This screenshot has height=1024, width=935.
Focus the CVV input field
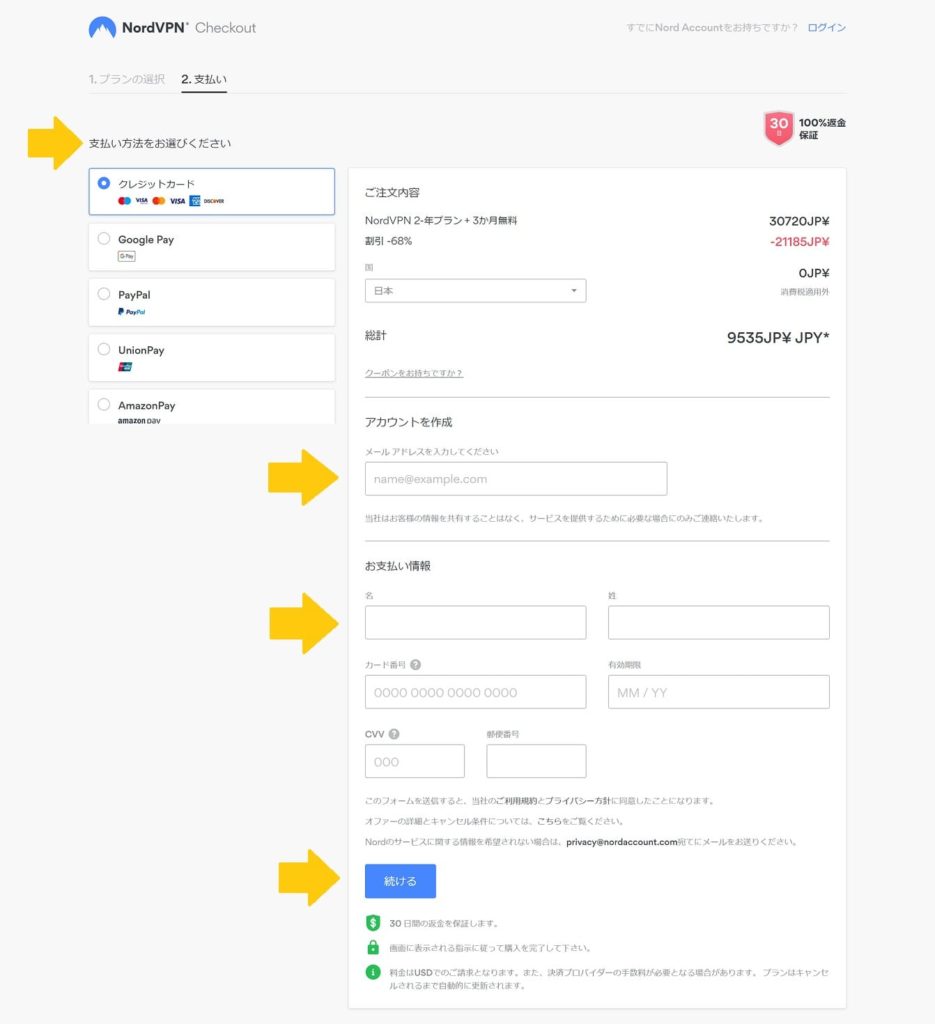(x=415, y=761)
